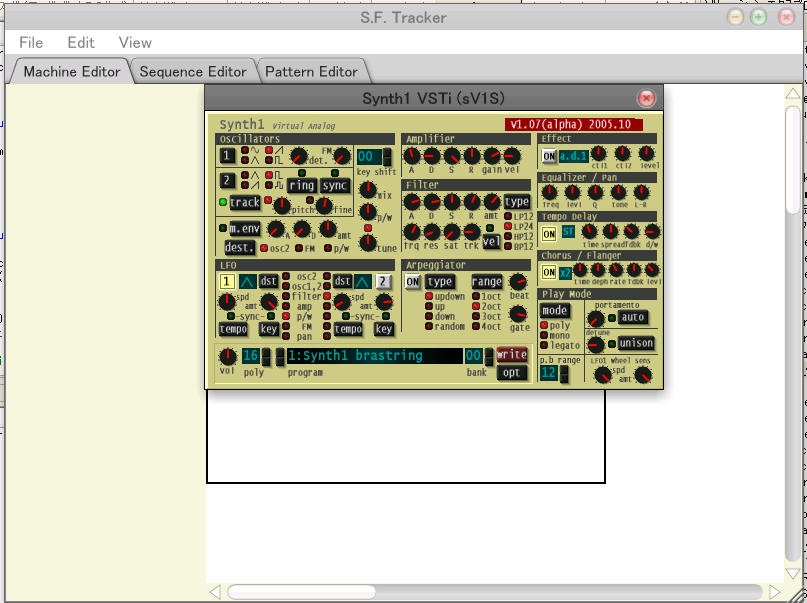Image resolution: width=807 pixels, height=603 pixels.
Task: Select LFO 1 number button
Action: coord(227,282)
